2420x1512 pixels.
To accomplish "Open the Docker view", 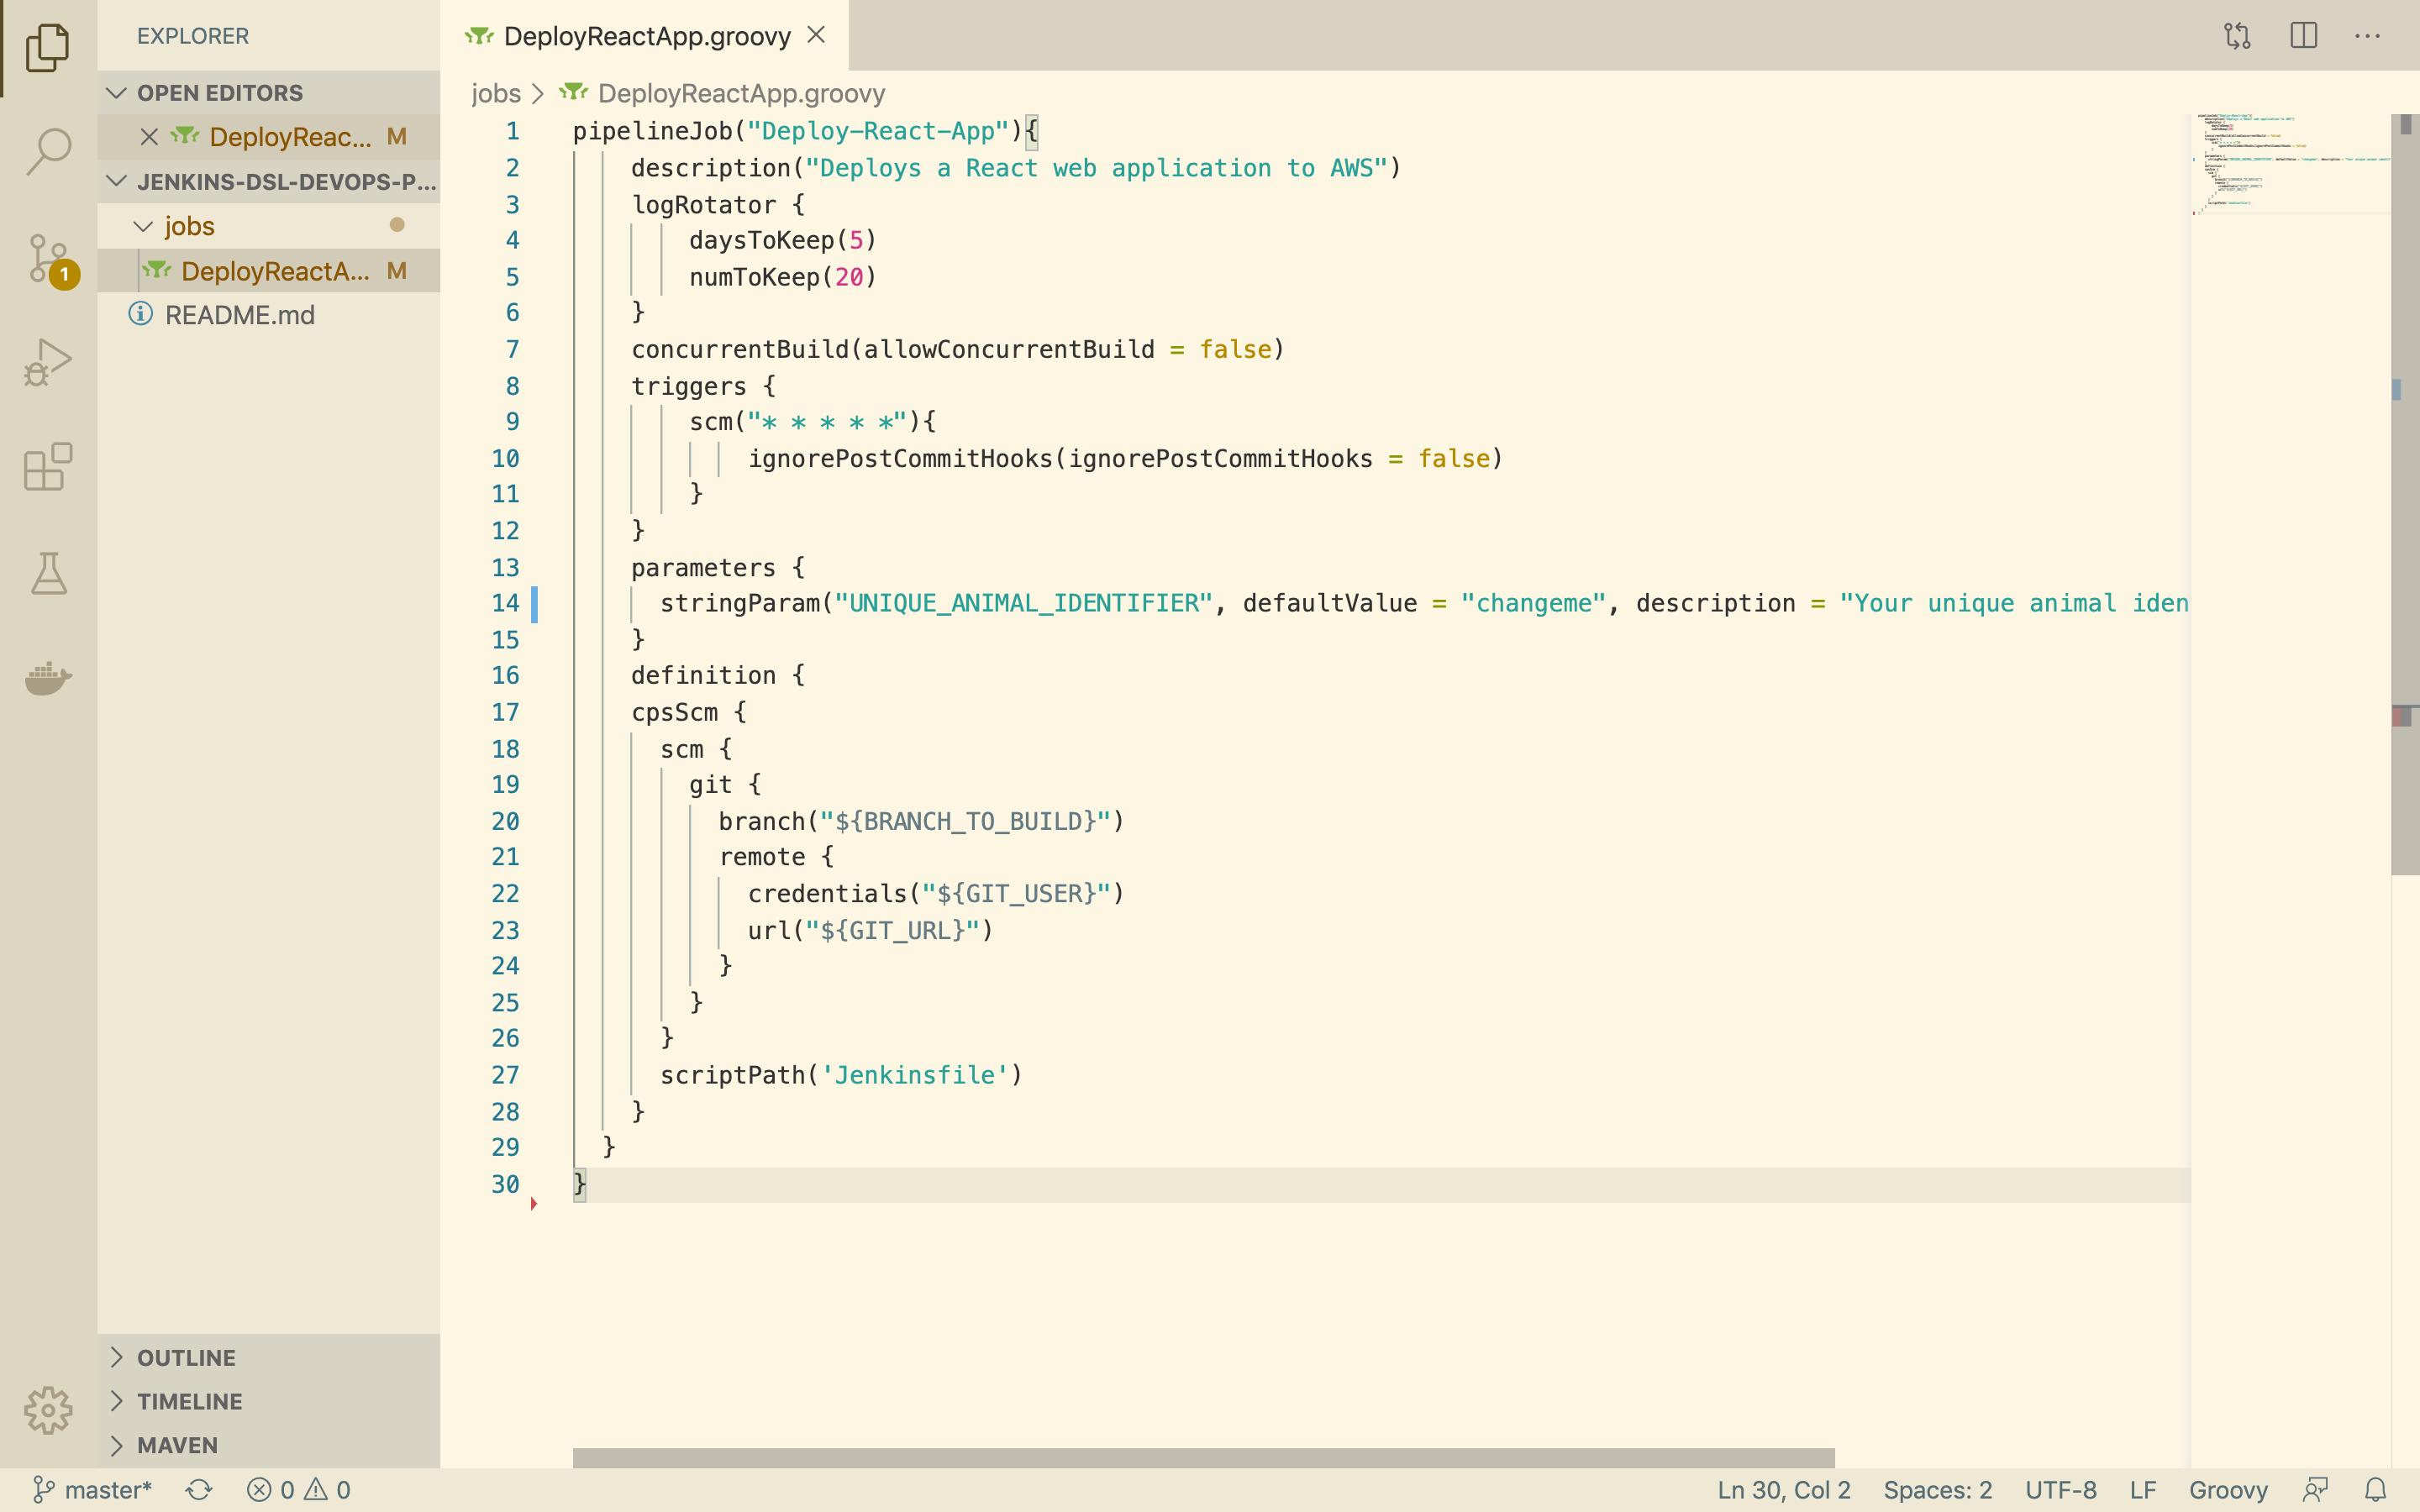I will tap(48, 678).
